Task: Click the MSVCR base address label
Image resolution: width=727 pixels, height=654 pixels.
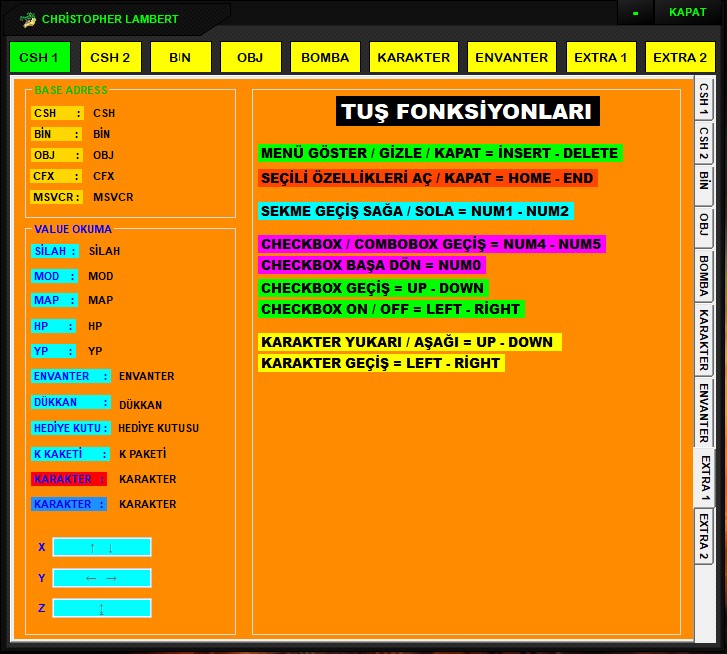Action: (x=57, y=197)
